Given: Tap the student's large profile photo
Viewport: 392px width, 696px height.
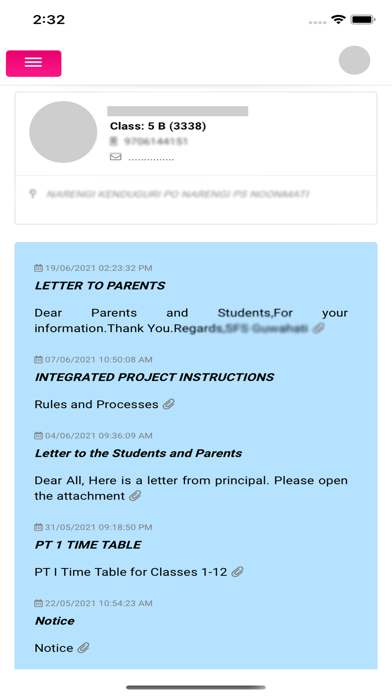Looking at the screenshot, I should [x=63, y=132].
